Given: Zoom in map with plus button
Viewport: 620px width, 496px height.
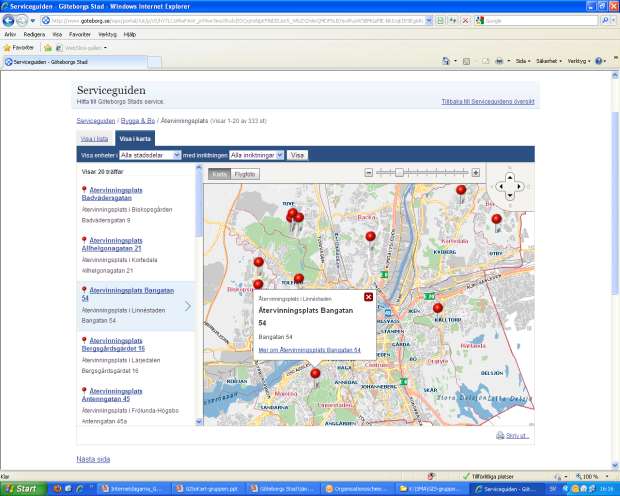Looking at the screenshot, I should tap(476, 172).
